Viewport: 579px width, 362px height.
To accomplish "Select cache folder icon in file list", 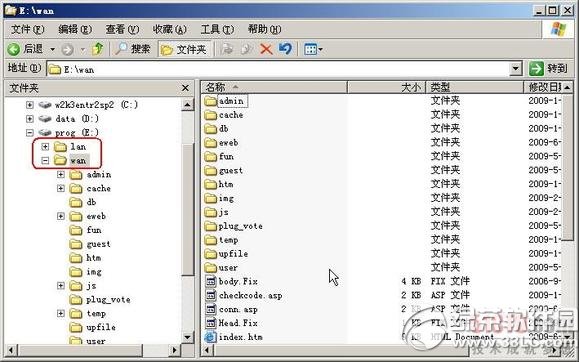I will point(210,115).
